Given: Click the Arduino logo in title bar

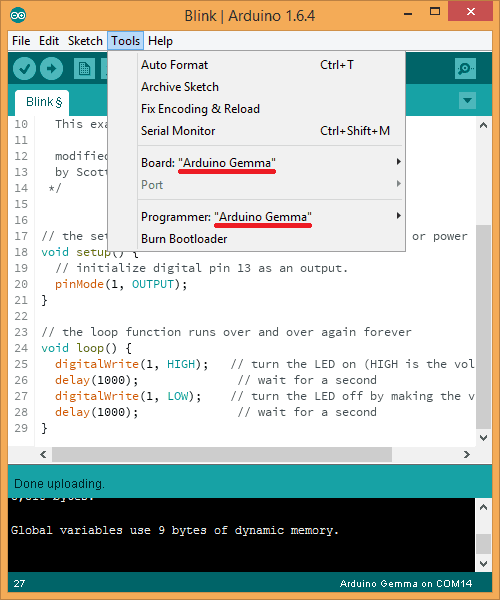Looking at the screenshot, I should 18,15.
